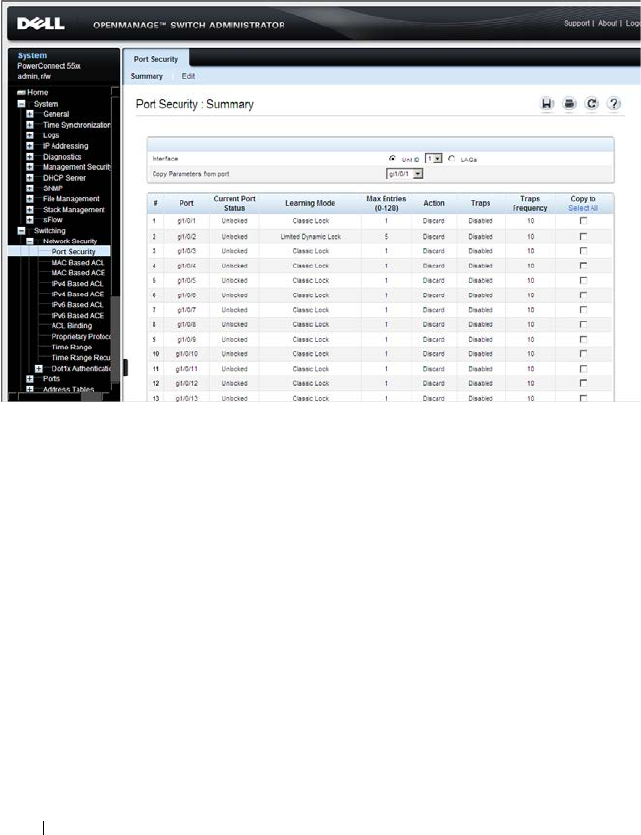Image resolution: width=641 pixels, height=835 pixels.
Task: Click the Save icon
Action: 547,103
